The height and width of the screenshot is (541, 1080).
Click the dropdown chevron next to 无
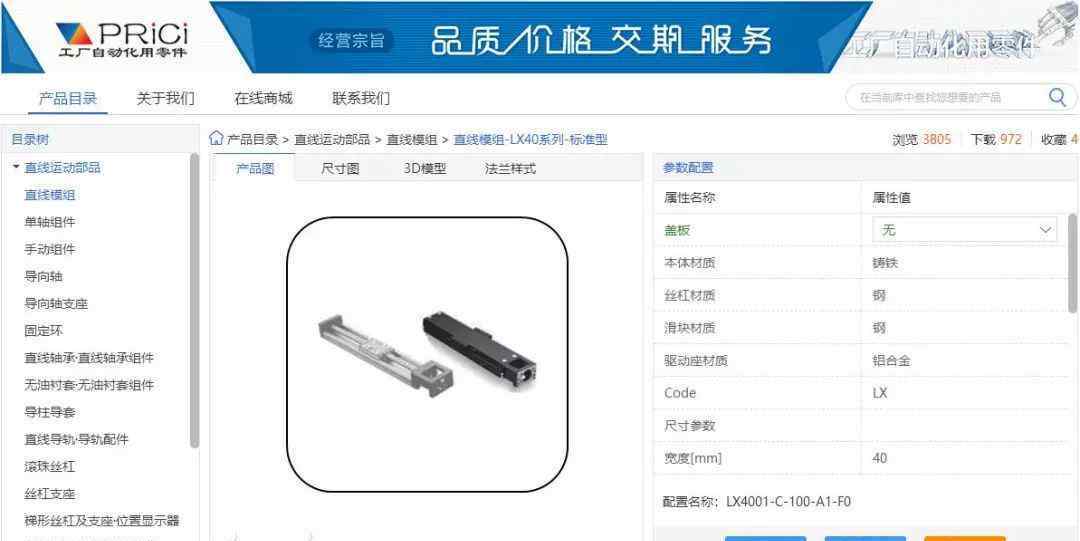[1045, 230]
